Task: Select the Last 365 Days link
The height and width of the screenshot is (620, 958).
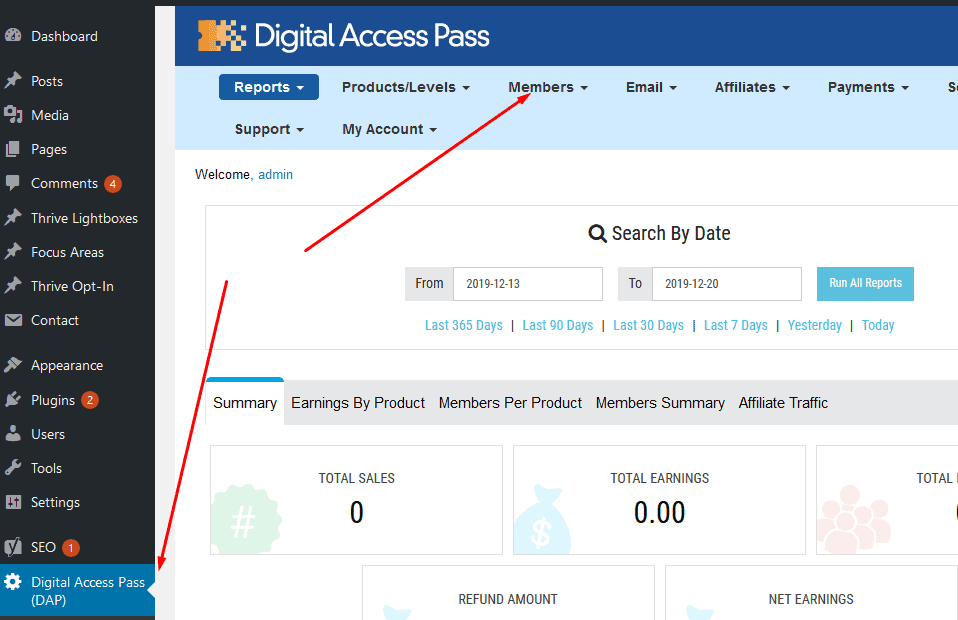Action: [464, 325]
